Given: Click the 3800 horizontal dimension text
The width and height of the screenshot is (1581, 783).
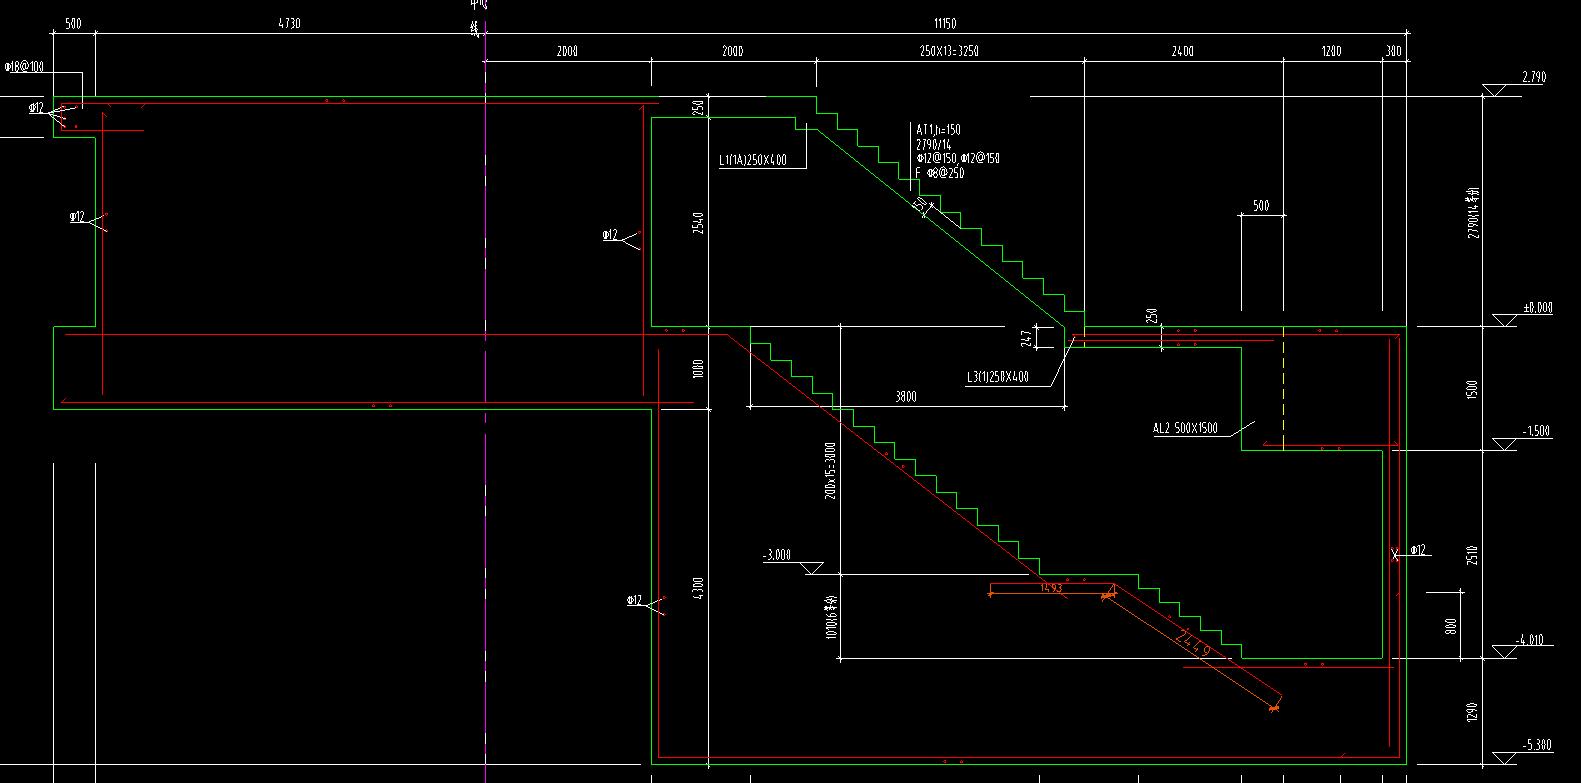Looking at the screenshot, I should (x=905, y=397).
